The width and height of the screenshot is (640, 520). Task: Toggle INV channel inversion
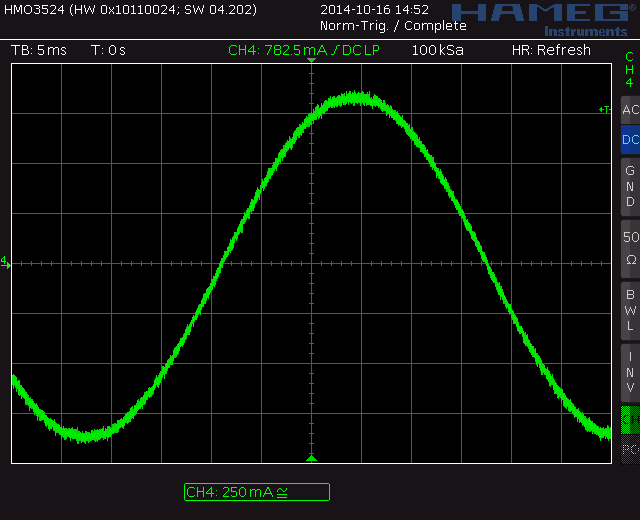pos(630,370)
